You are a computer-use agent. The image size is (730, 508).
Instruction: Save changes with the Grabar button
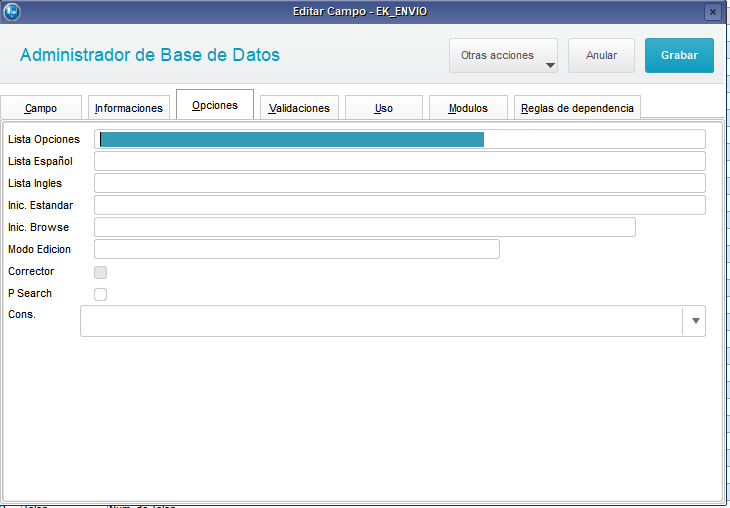(679, 55)
